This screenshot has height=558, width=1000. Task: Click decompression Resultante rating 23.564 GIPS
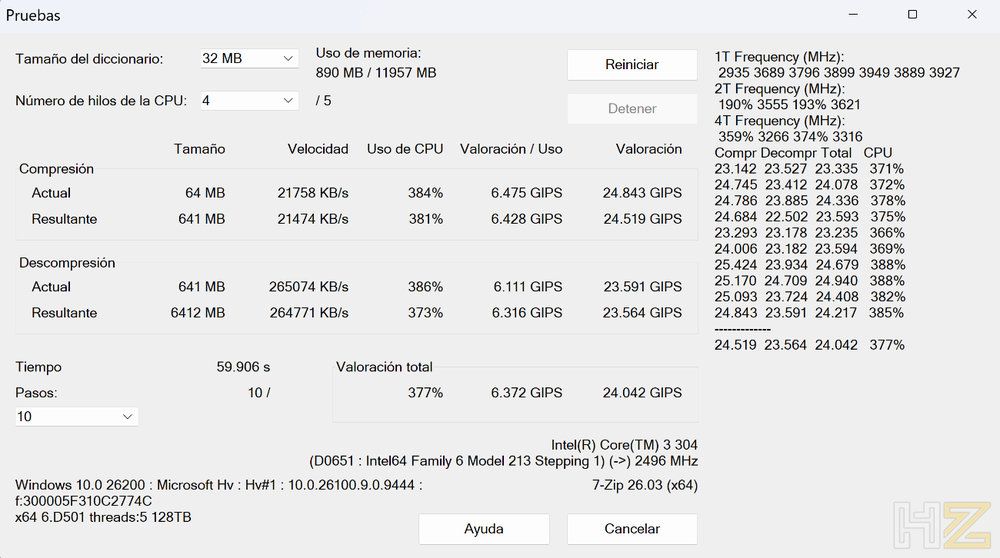coord(642,312)
